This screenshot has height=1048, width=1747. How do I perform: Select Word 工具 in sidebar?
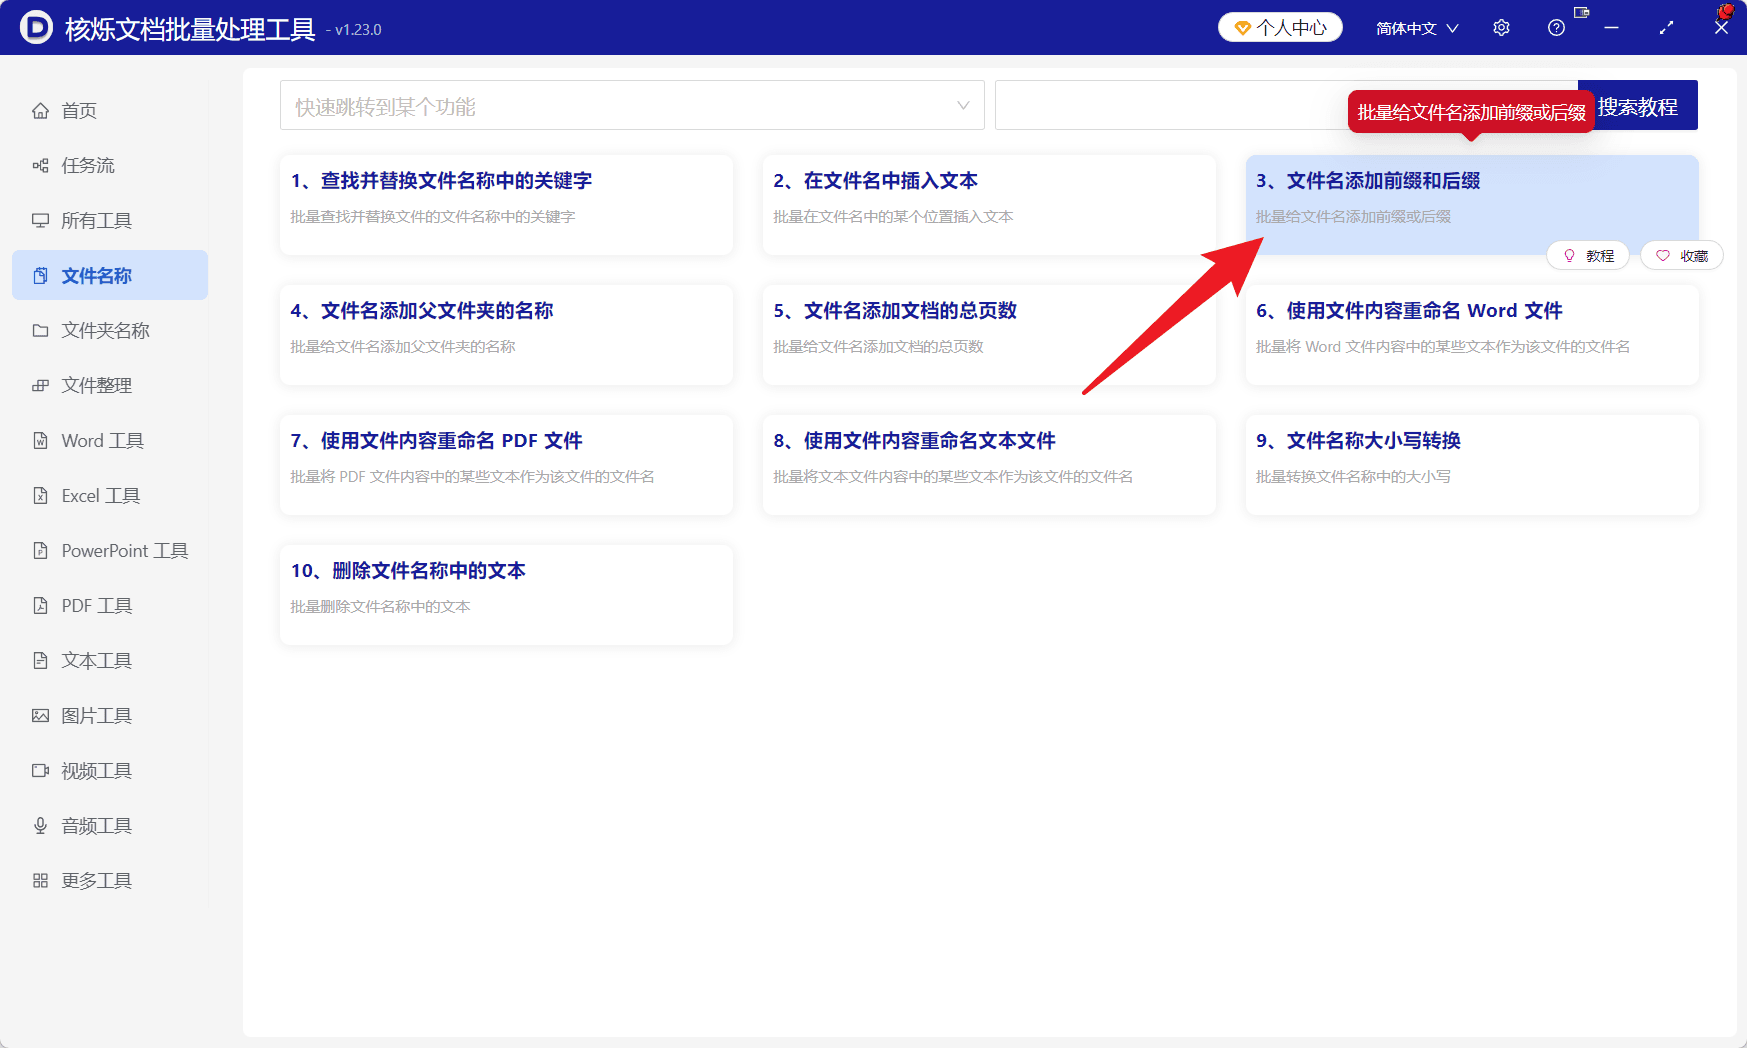110,440
